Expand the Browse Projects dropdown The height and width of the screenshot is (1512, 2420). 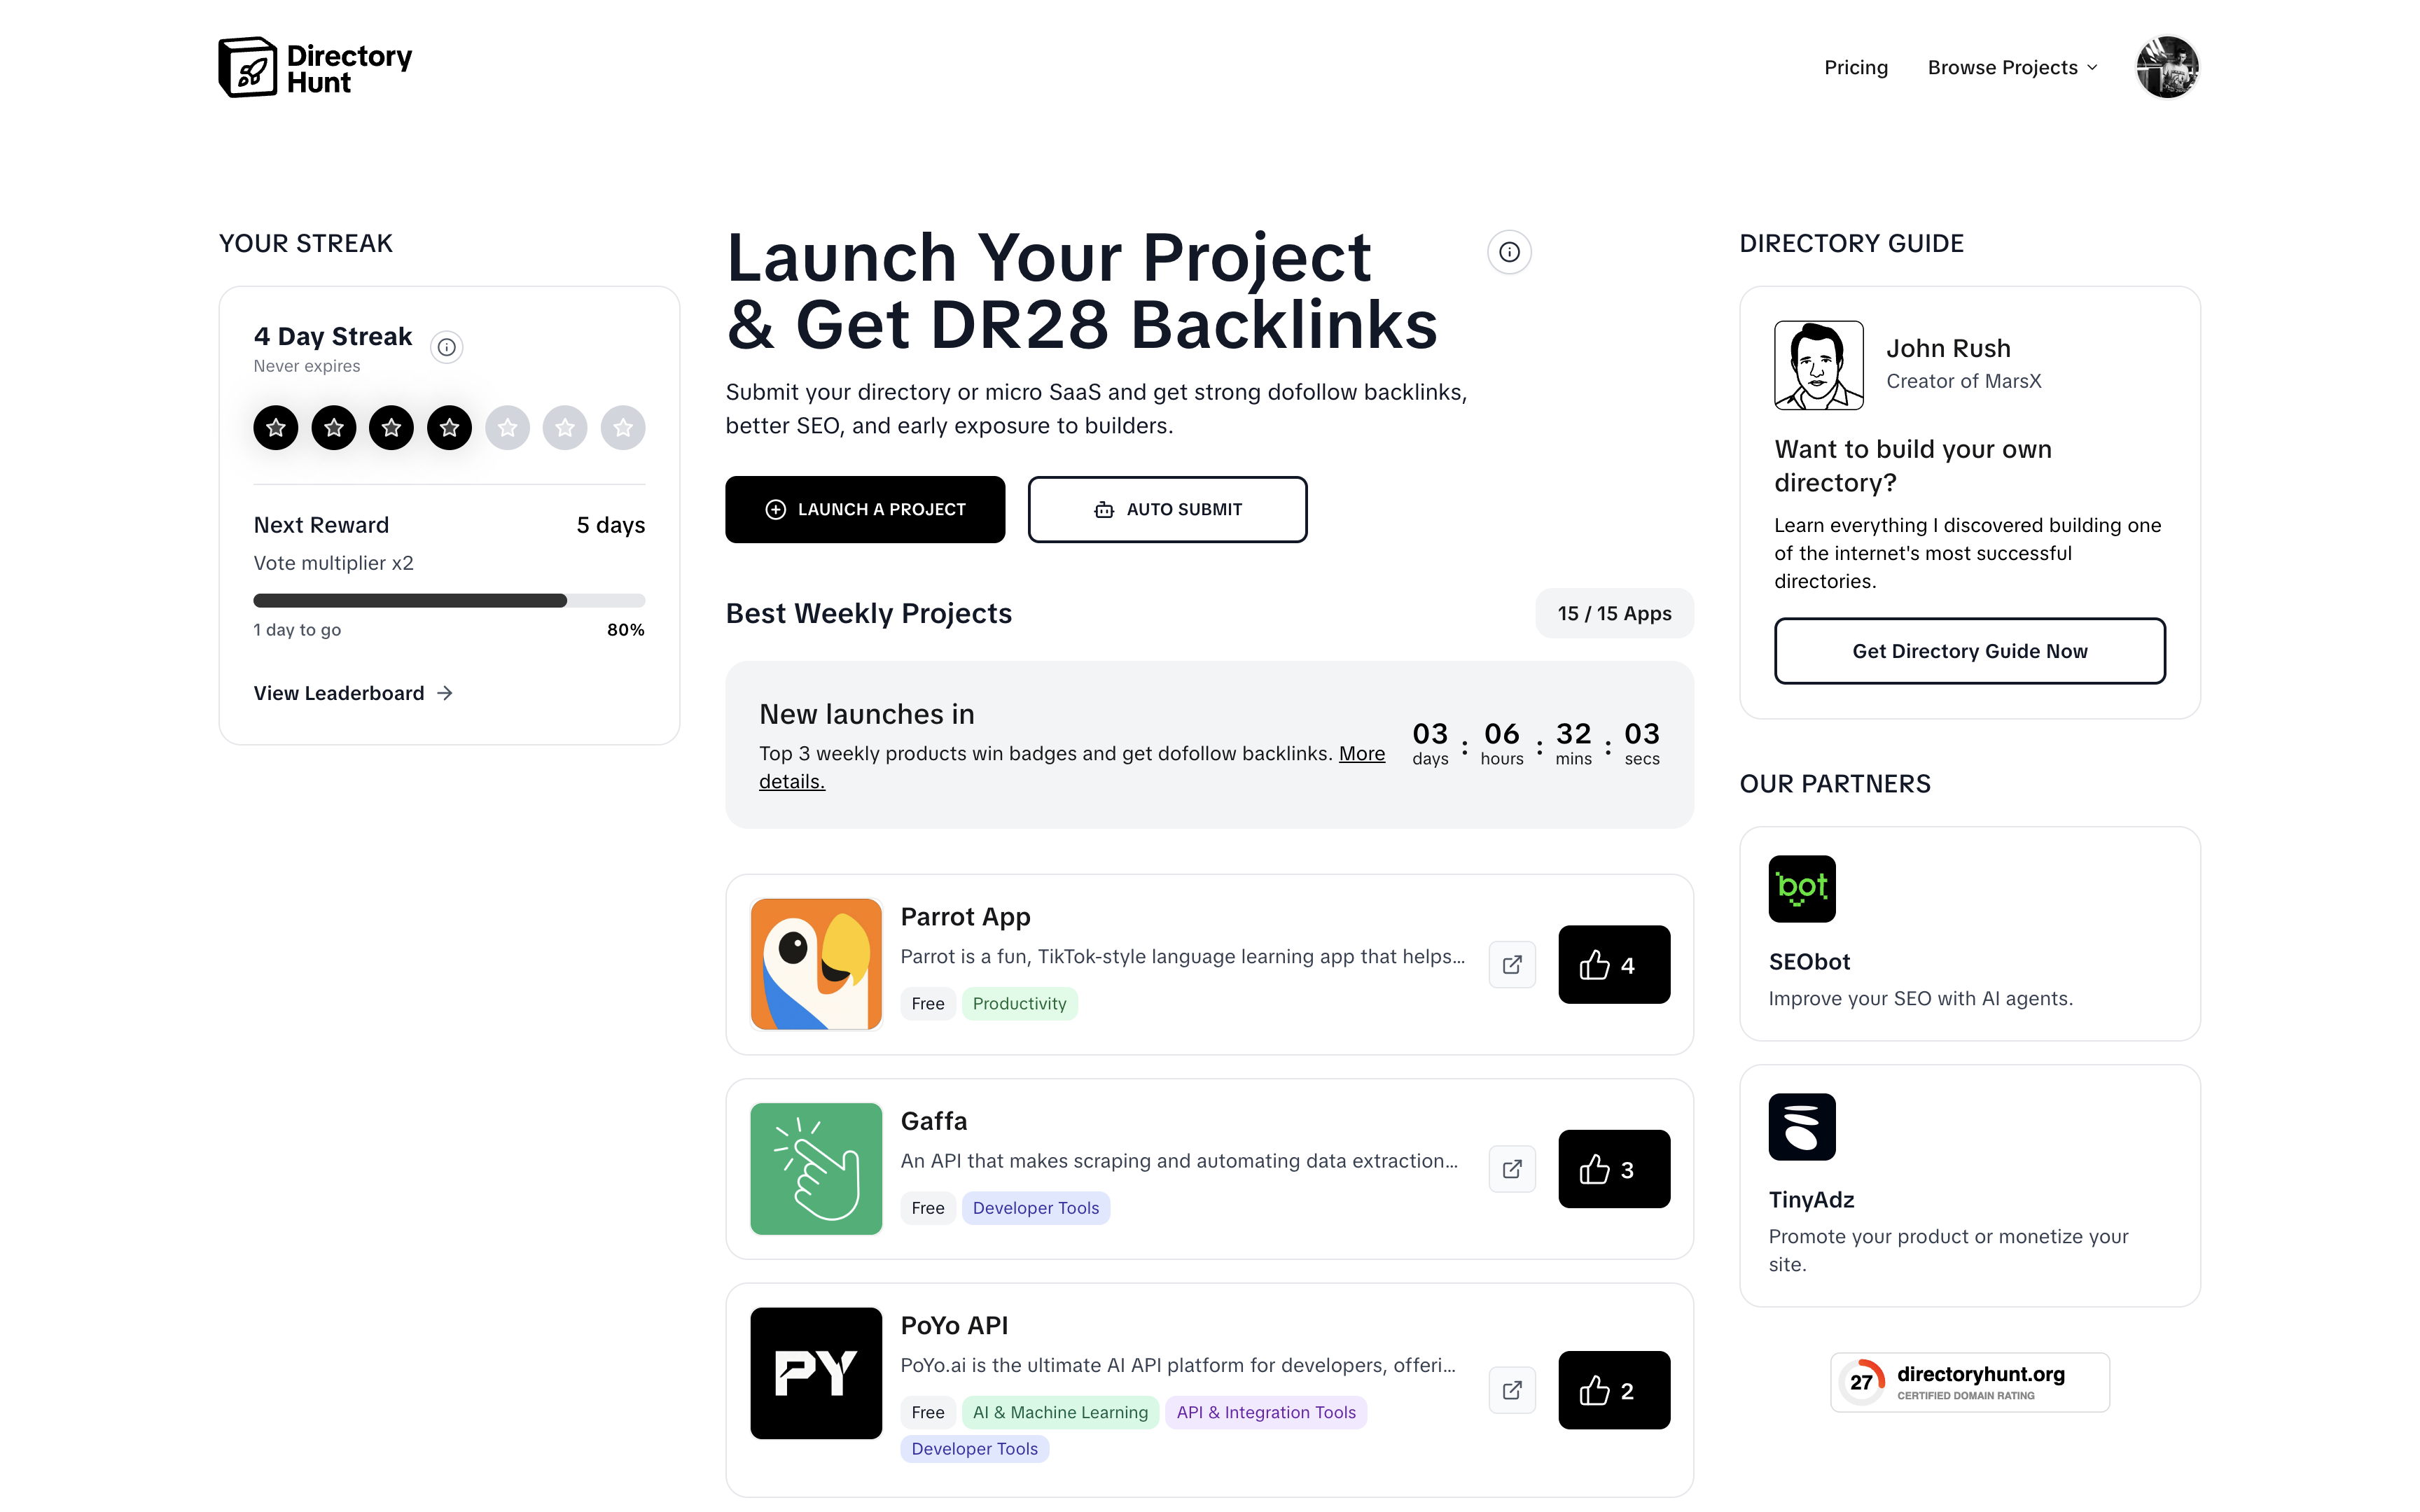pos(2012,67)
